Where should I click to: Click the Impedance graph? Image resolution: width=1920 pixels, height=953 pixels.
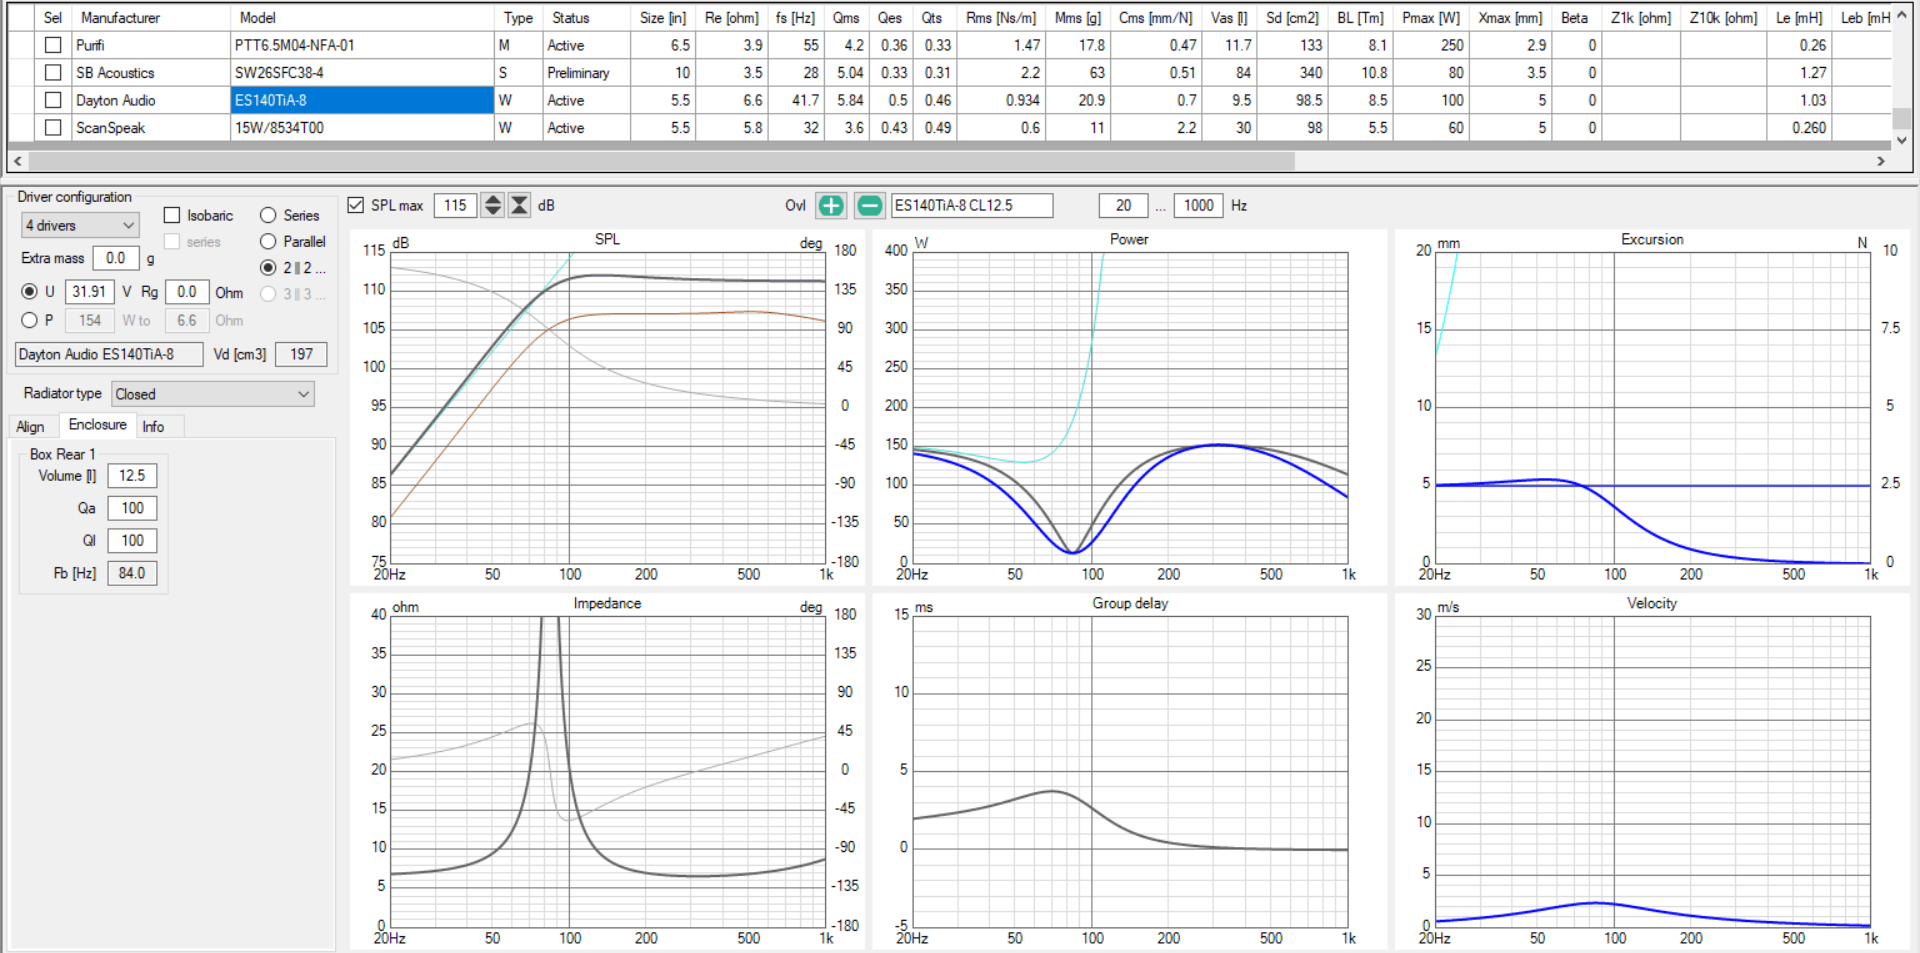point(608,771)
